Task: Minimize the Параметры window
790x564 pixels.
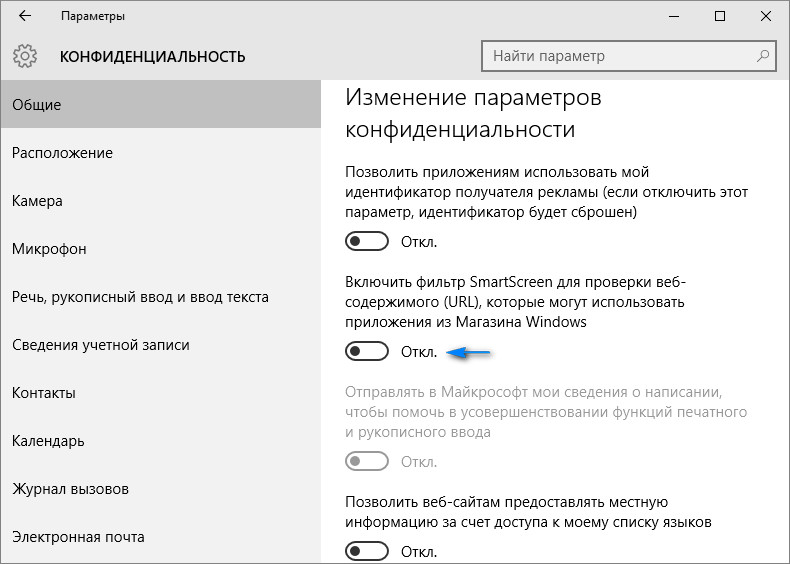Action: point(674,16)
